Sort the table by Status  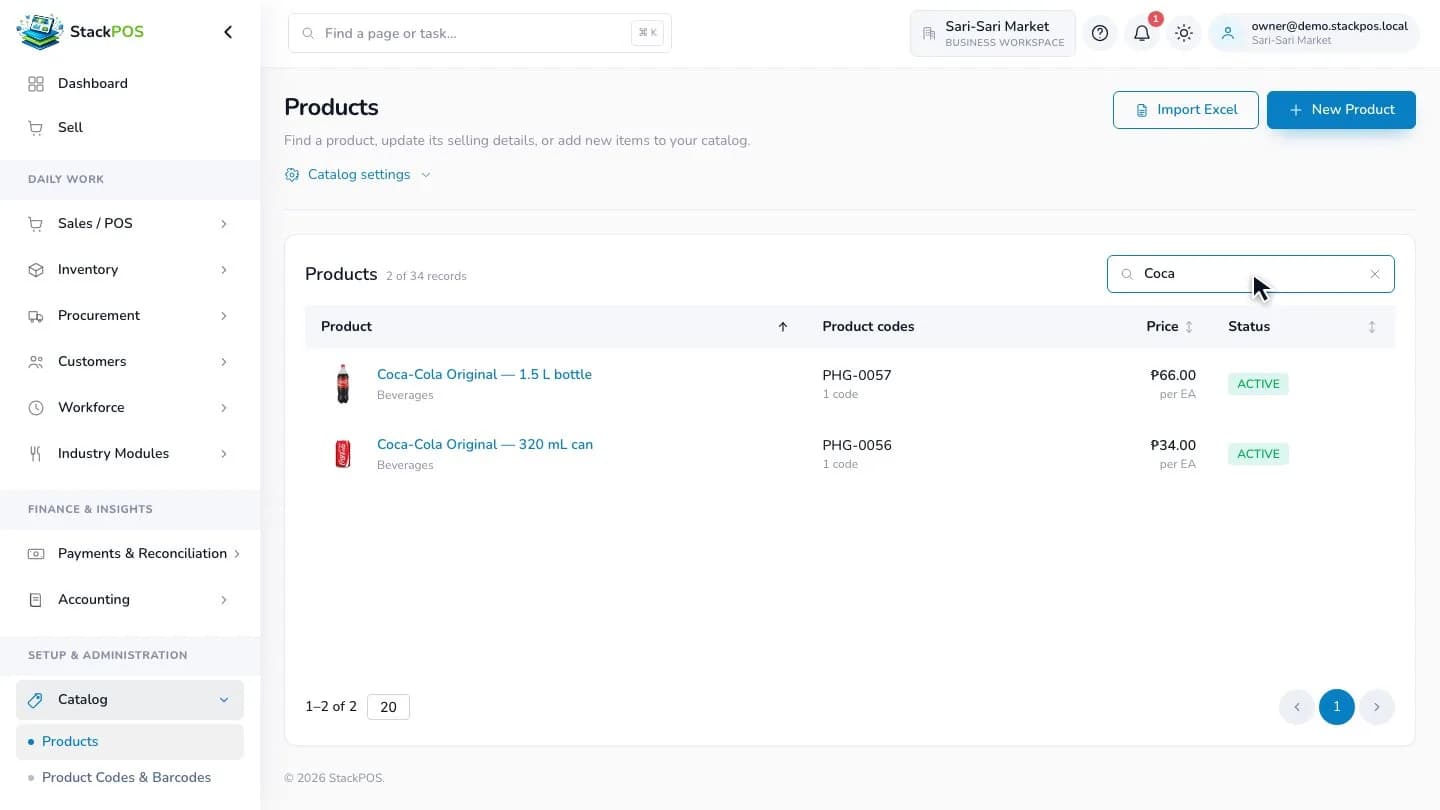[1372, 327]
